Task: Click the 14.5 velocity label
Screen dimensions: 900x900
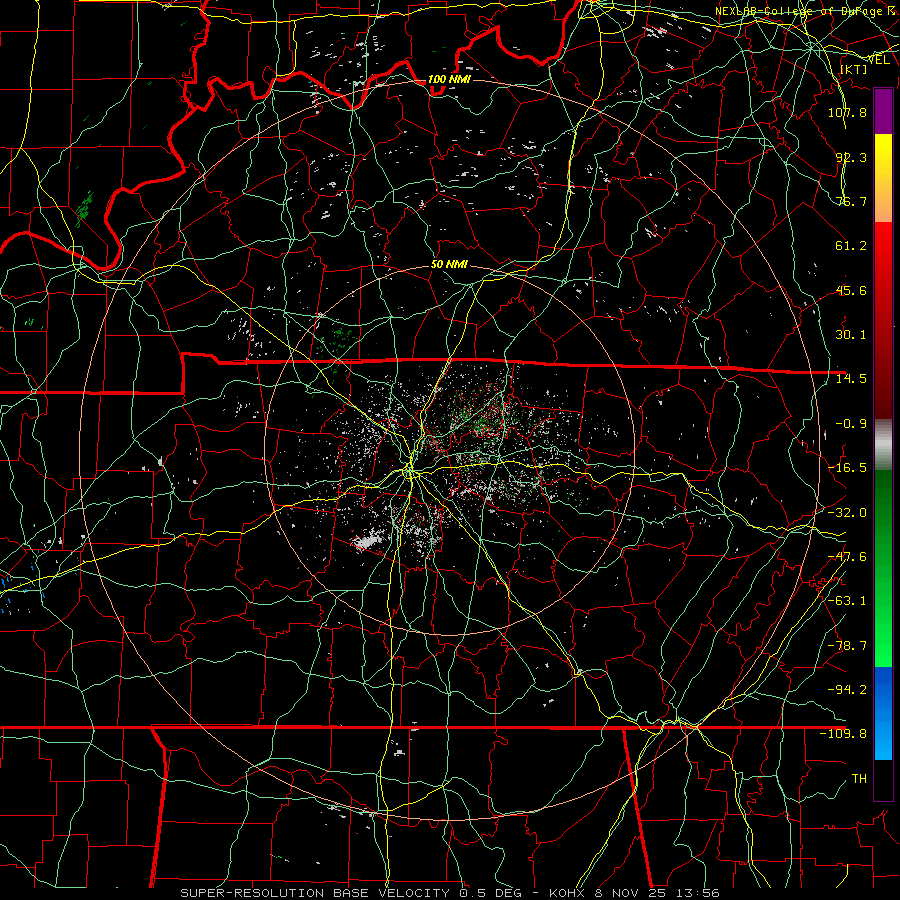Action: pyautogui.click(x=851, y=379)
